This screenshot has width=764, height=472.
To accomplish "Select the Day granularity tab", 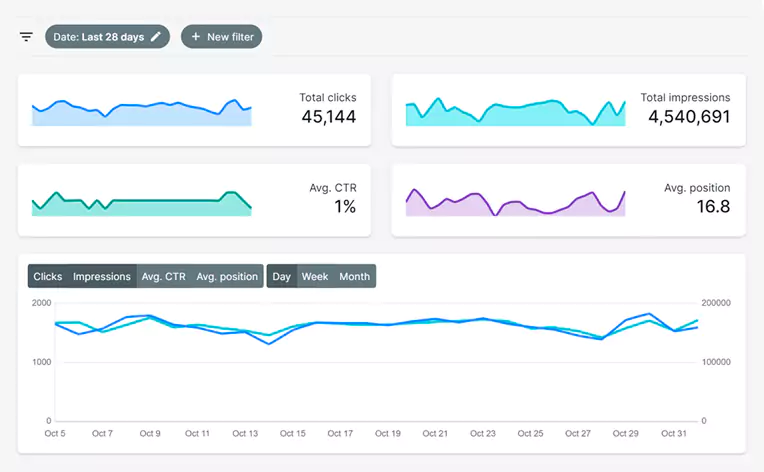I will pyautogui.click(x=282, y=276).
